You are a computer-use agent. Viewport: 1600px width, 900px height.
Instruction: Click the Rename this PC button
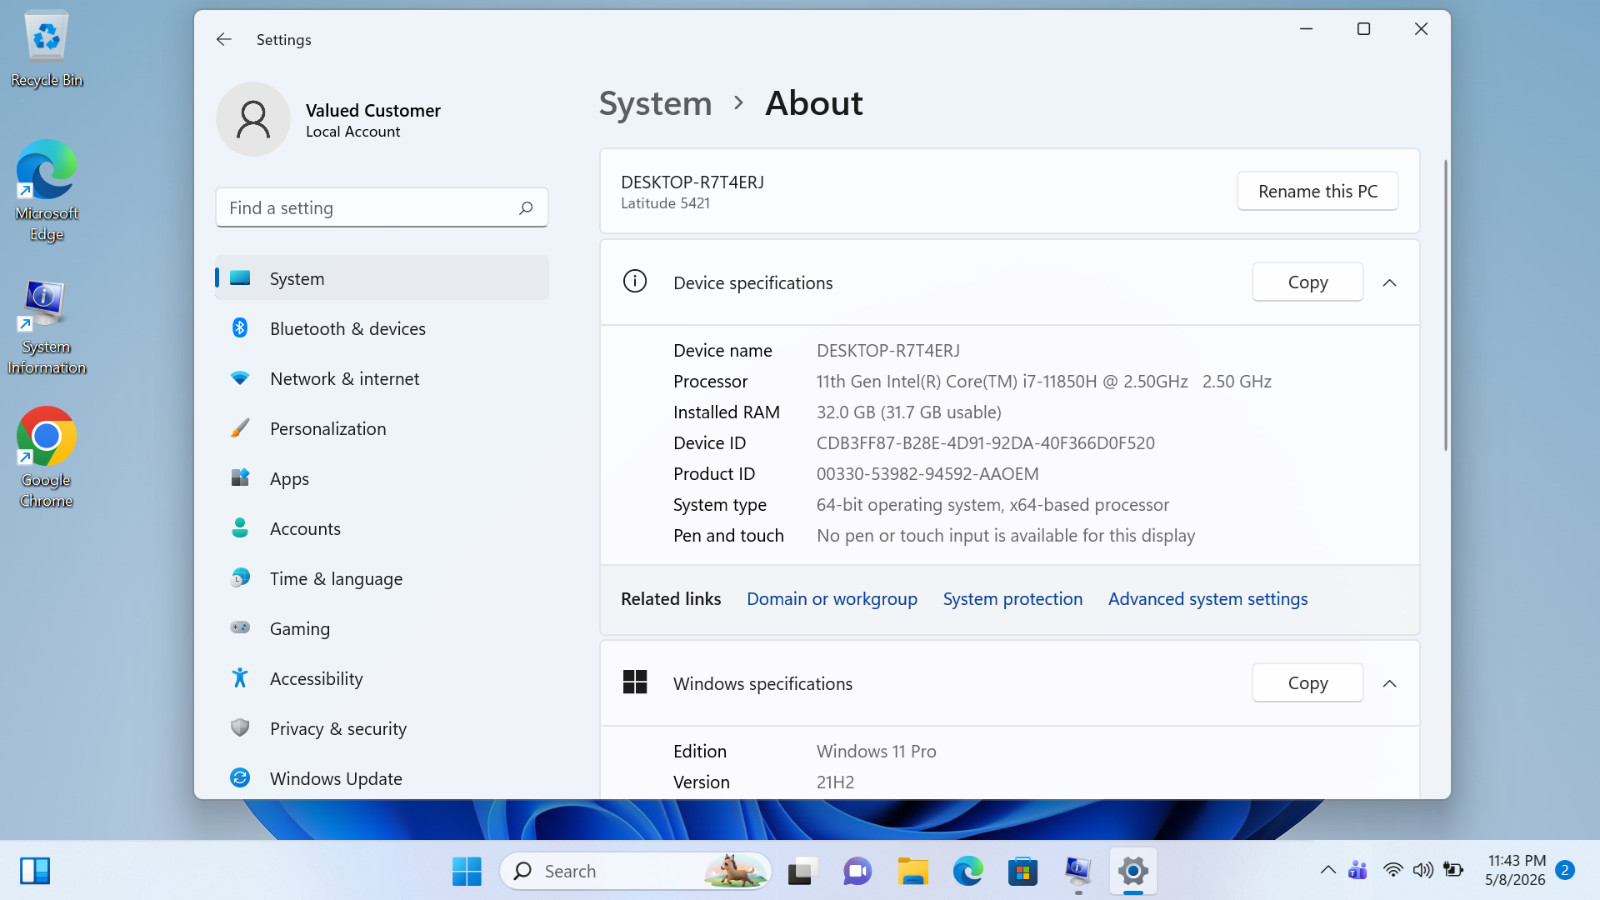pos(1317,191)
